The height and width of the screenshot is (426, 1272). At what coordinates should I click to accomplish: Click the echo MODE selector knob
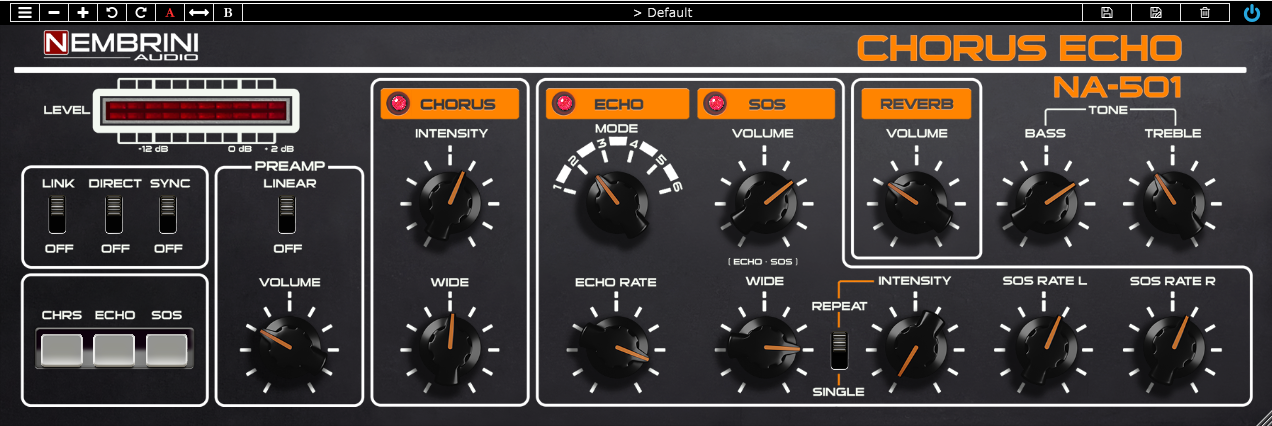(x=617, y=203)
